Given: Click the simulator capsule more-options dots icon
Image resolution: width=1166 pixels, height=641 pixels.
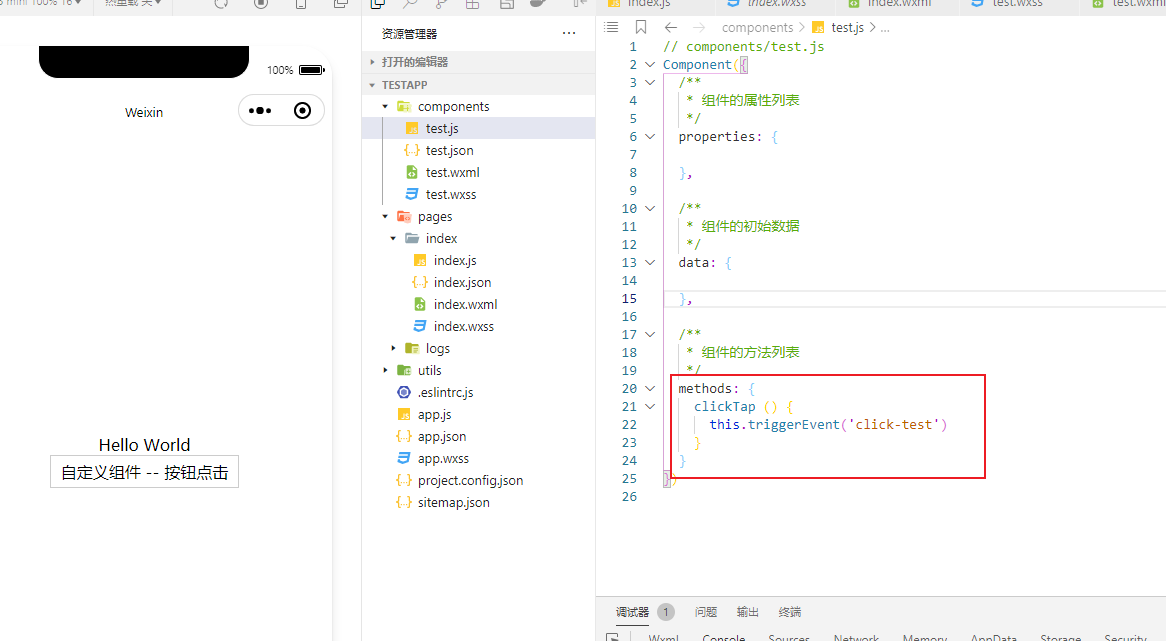Looking at the screenshot, I should pos(260,111).
